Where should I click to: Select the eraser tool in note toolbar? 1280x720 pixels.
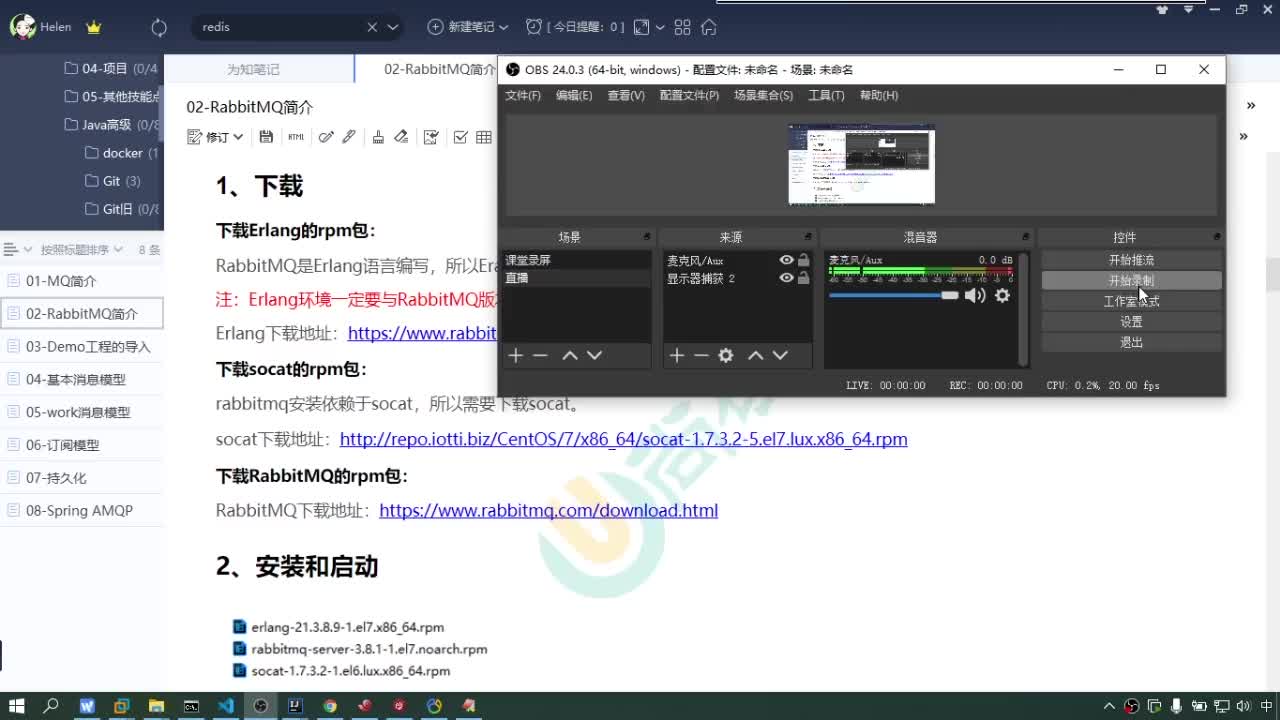[x=401, y=137]
